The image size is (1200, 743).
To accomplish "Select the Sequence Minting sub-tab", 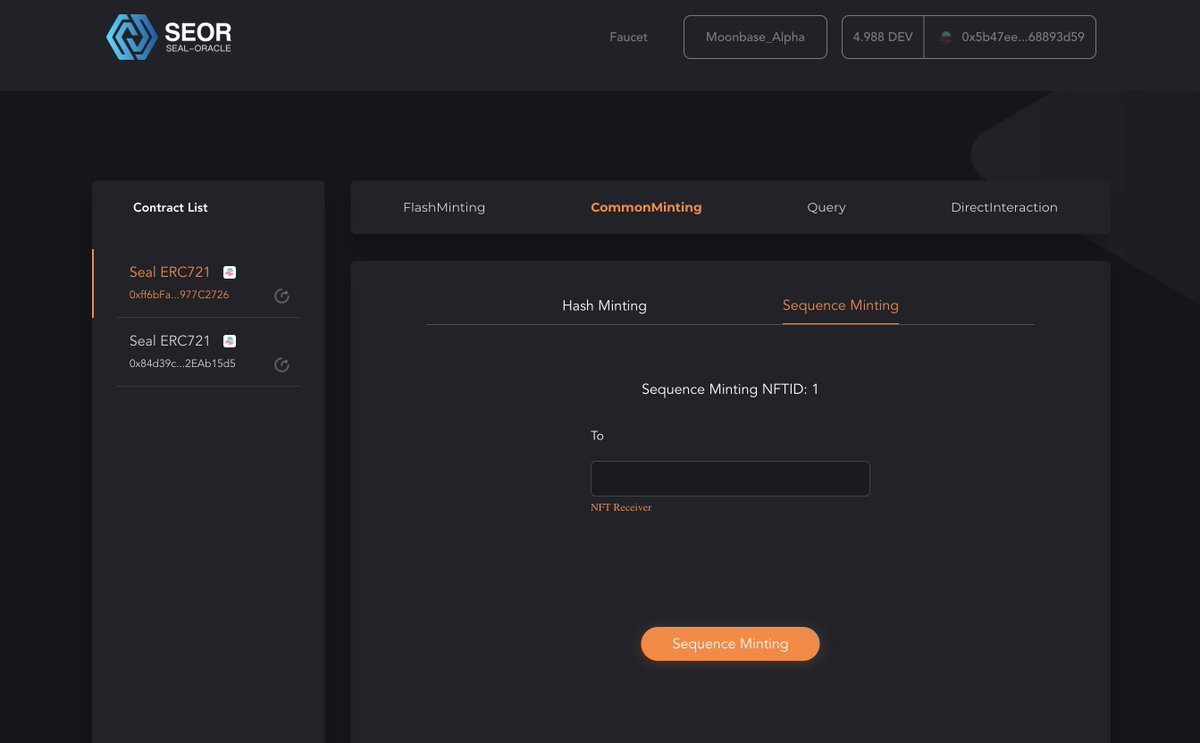I will point(840,305).
